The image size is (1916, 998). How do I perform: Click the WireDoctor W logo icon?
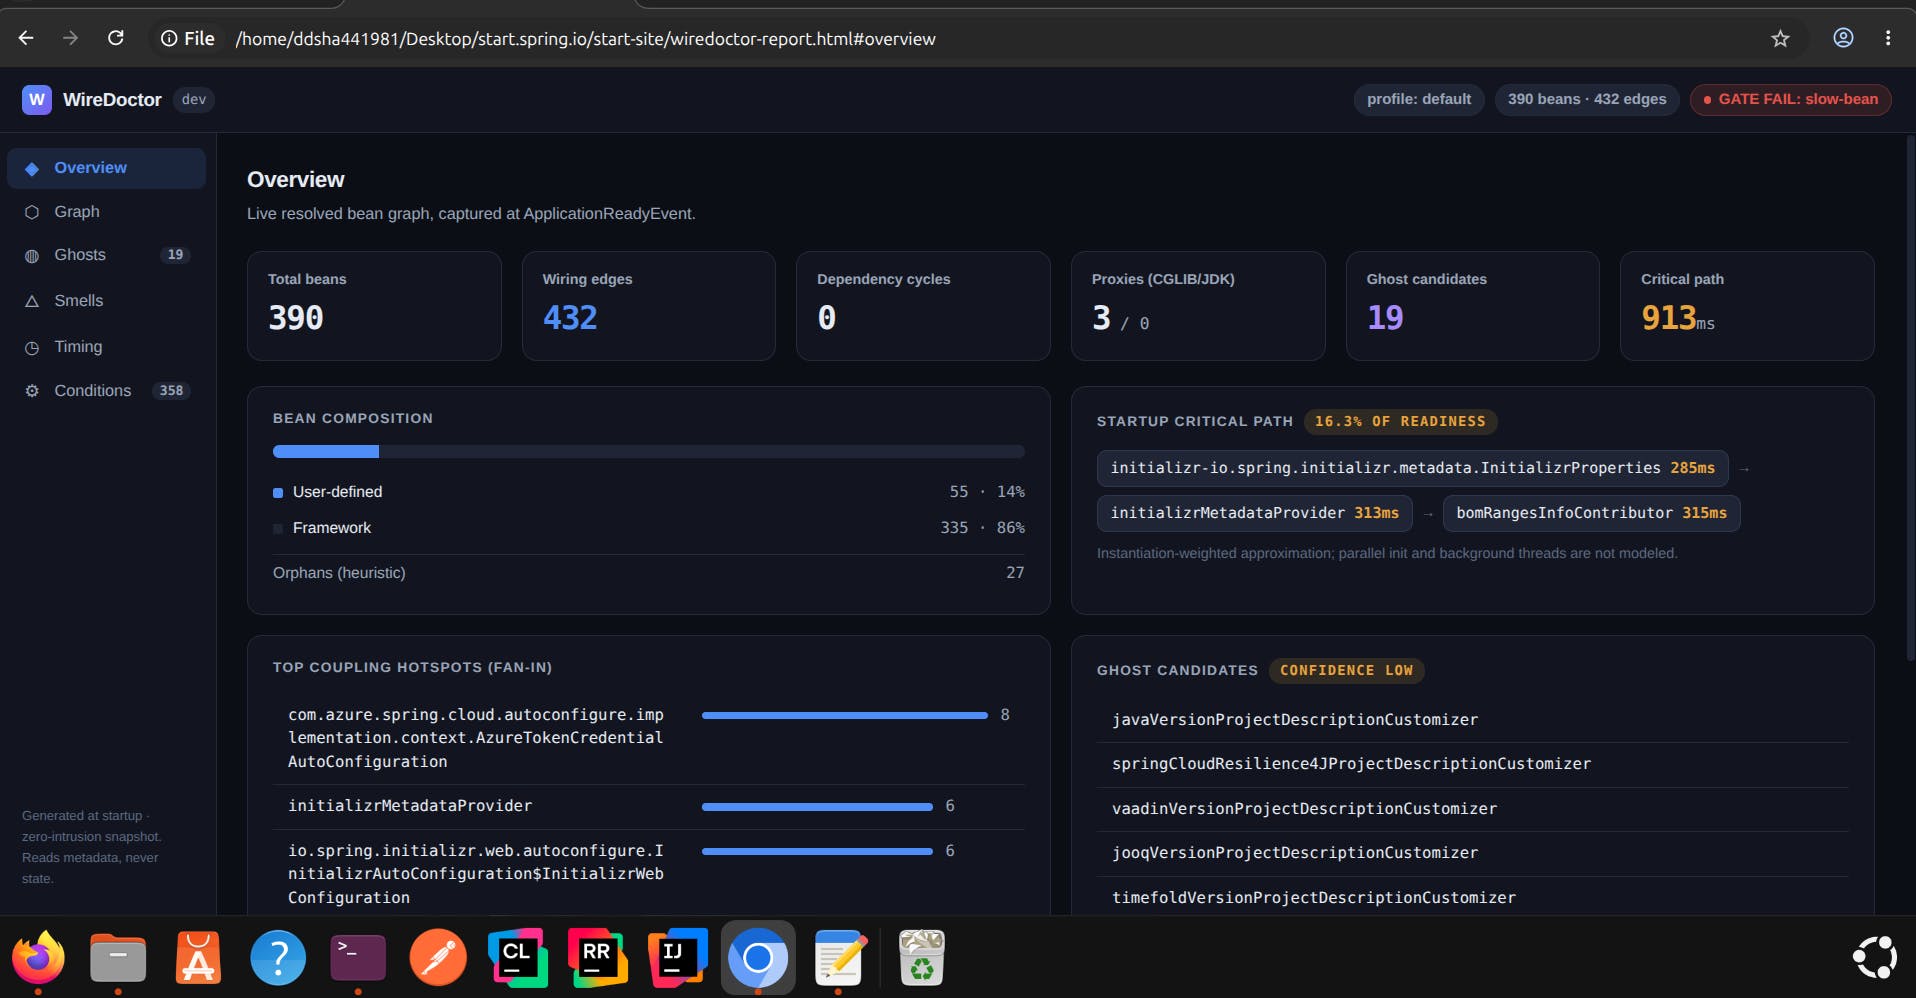tap(37, 100)
